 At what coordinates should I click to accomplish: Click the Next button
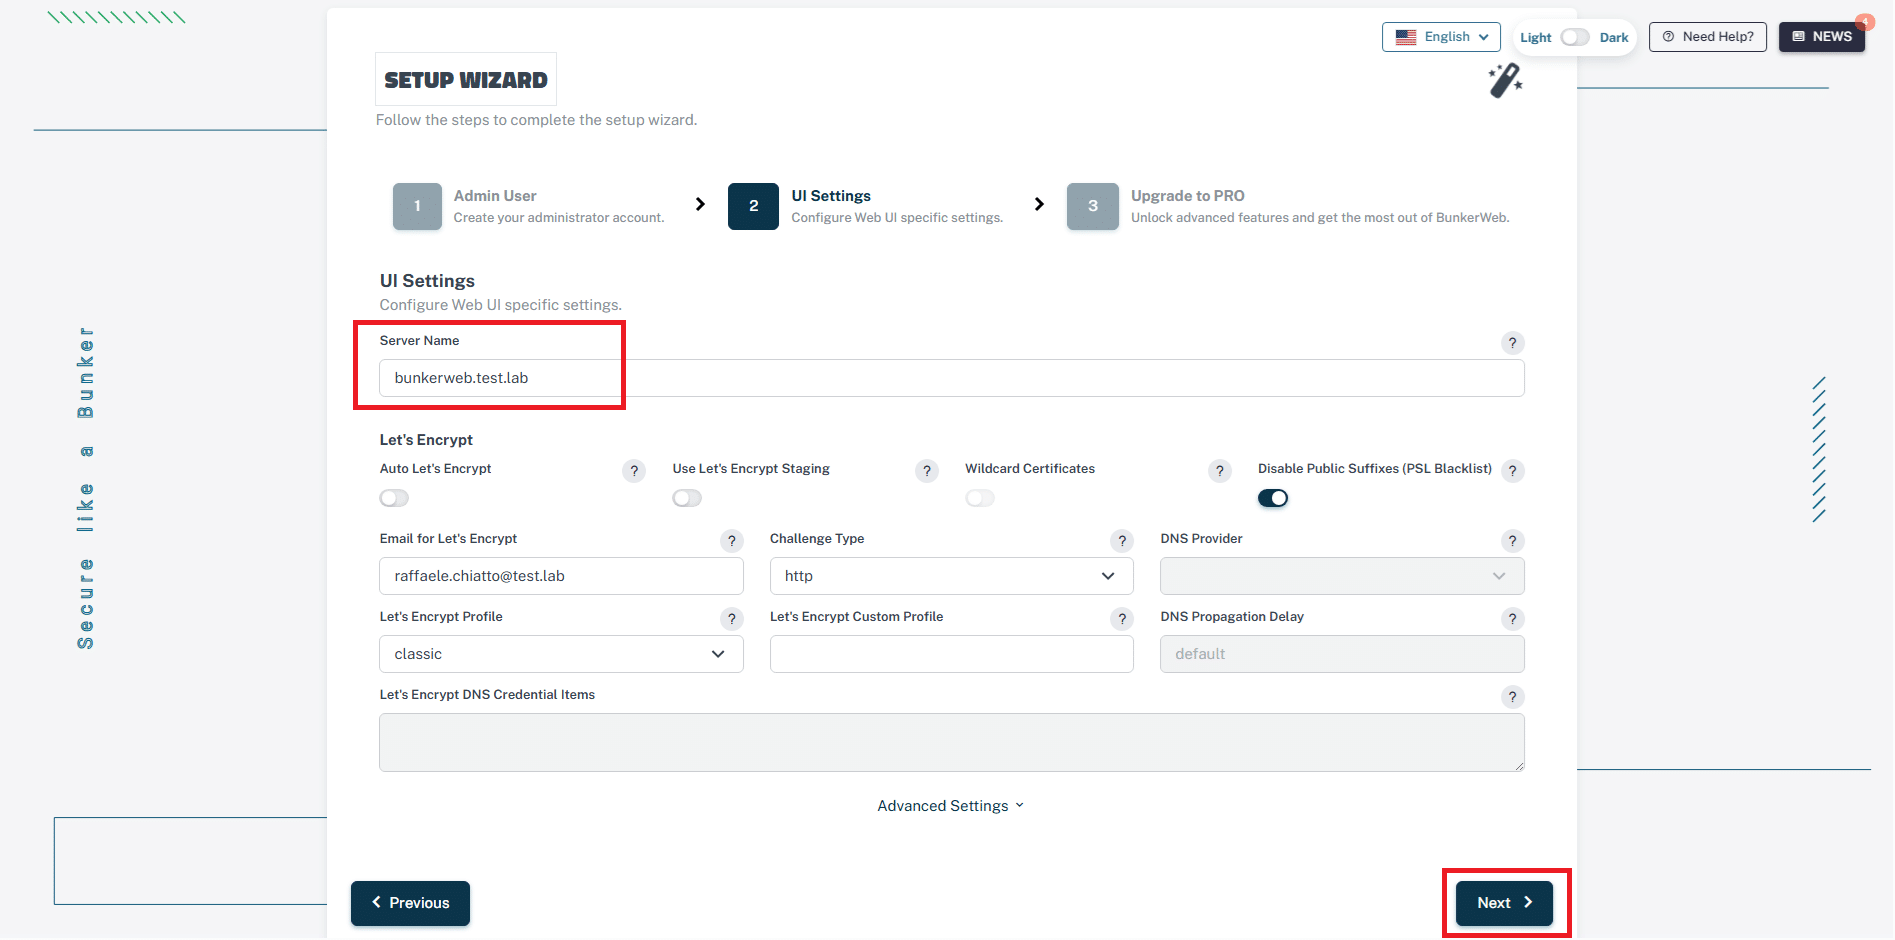(x=1503, y=903)
